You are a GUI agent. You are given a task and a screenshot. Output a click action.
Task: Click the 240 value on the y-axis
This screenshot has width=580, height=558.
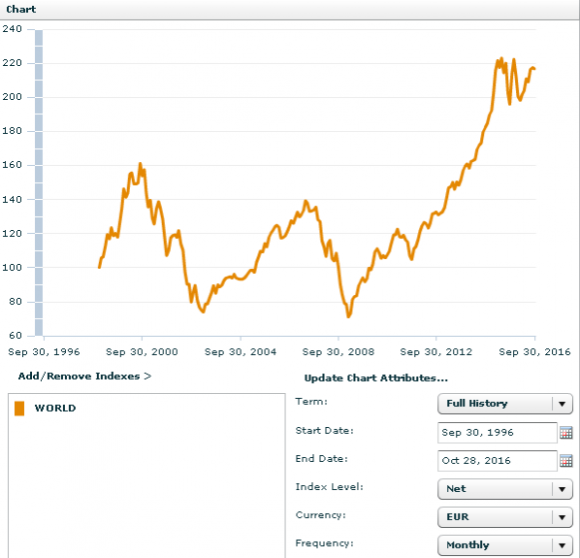(x=12, y=29)
